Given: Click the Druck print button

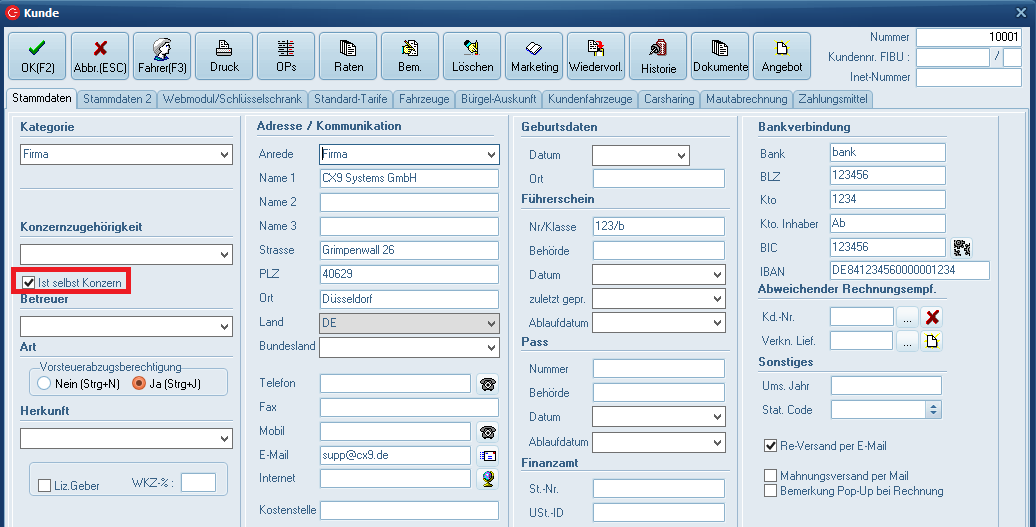Looking at the screenshot, I should click(224, 56).
